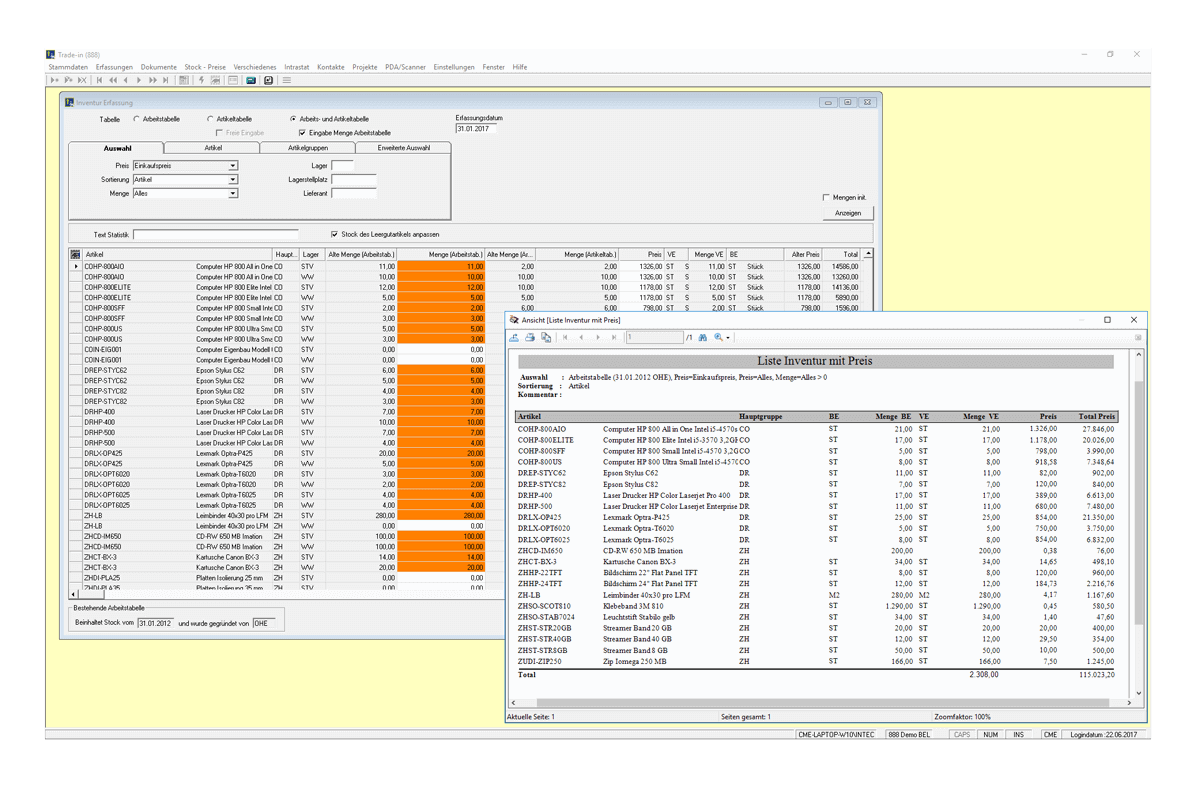Jump to first record in main toolbar
Screen dimensions: 1200x787
pos(99,80)
